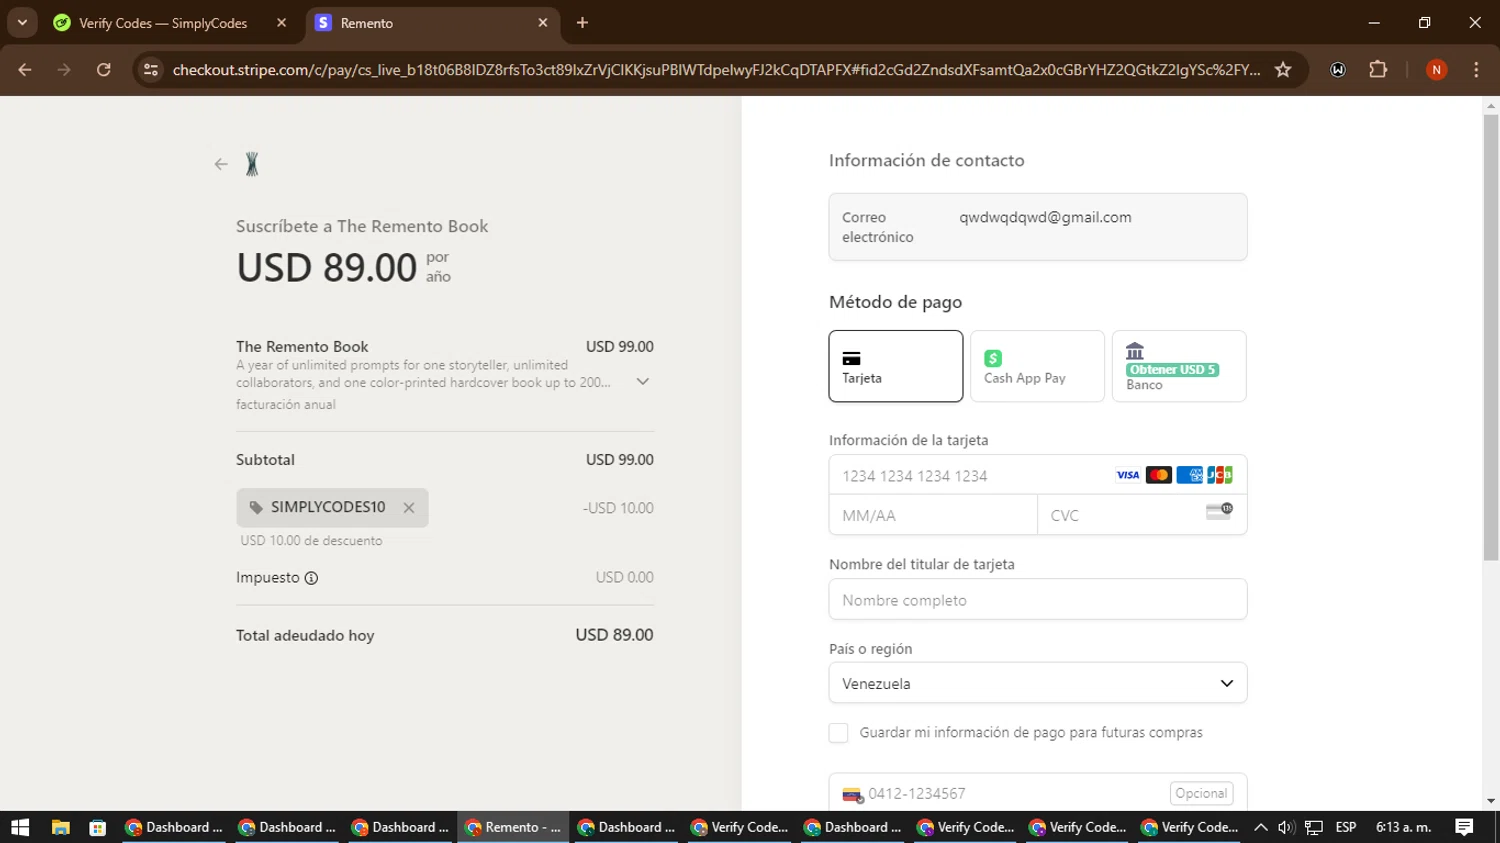1500x843 pixels.
Task: Open the taskbar clock showing 6:13 a. m.
Action: tap(1403, 827)
